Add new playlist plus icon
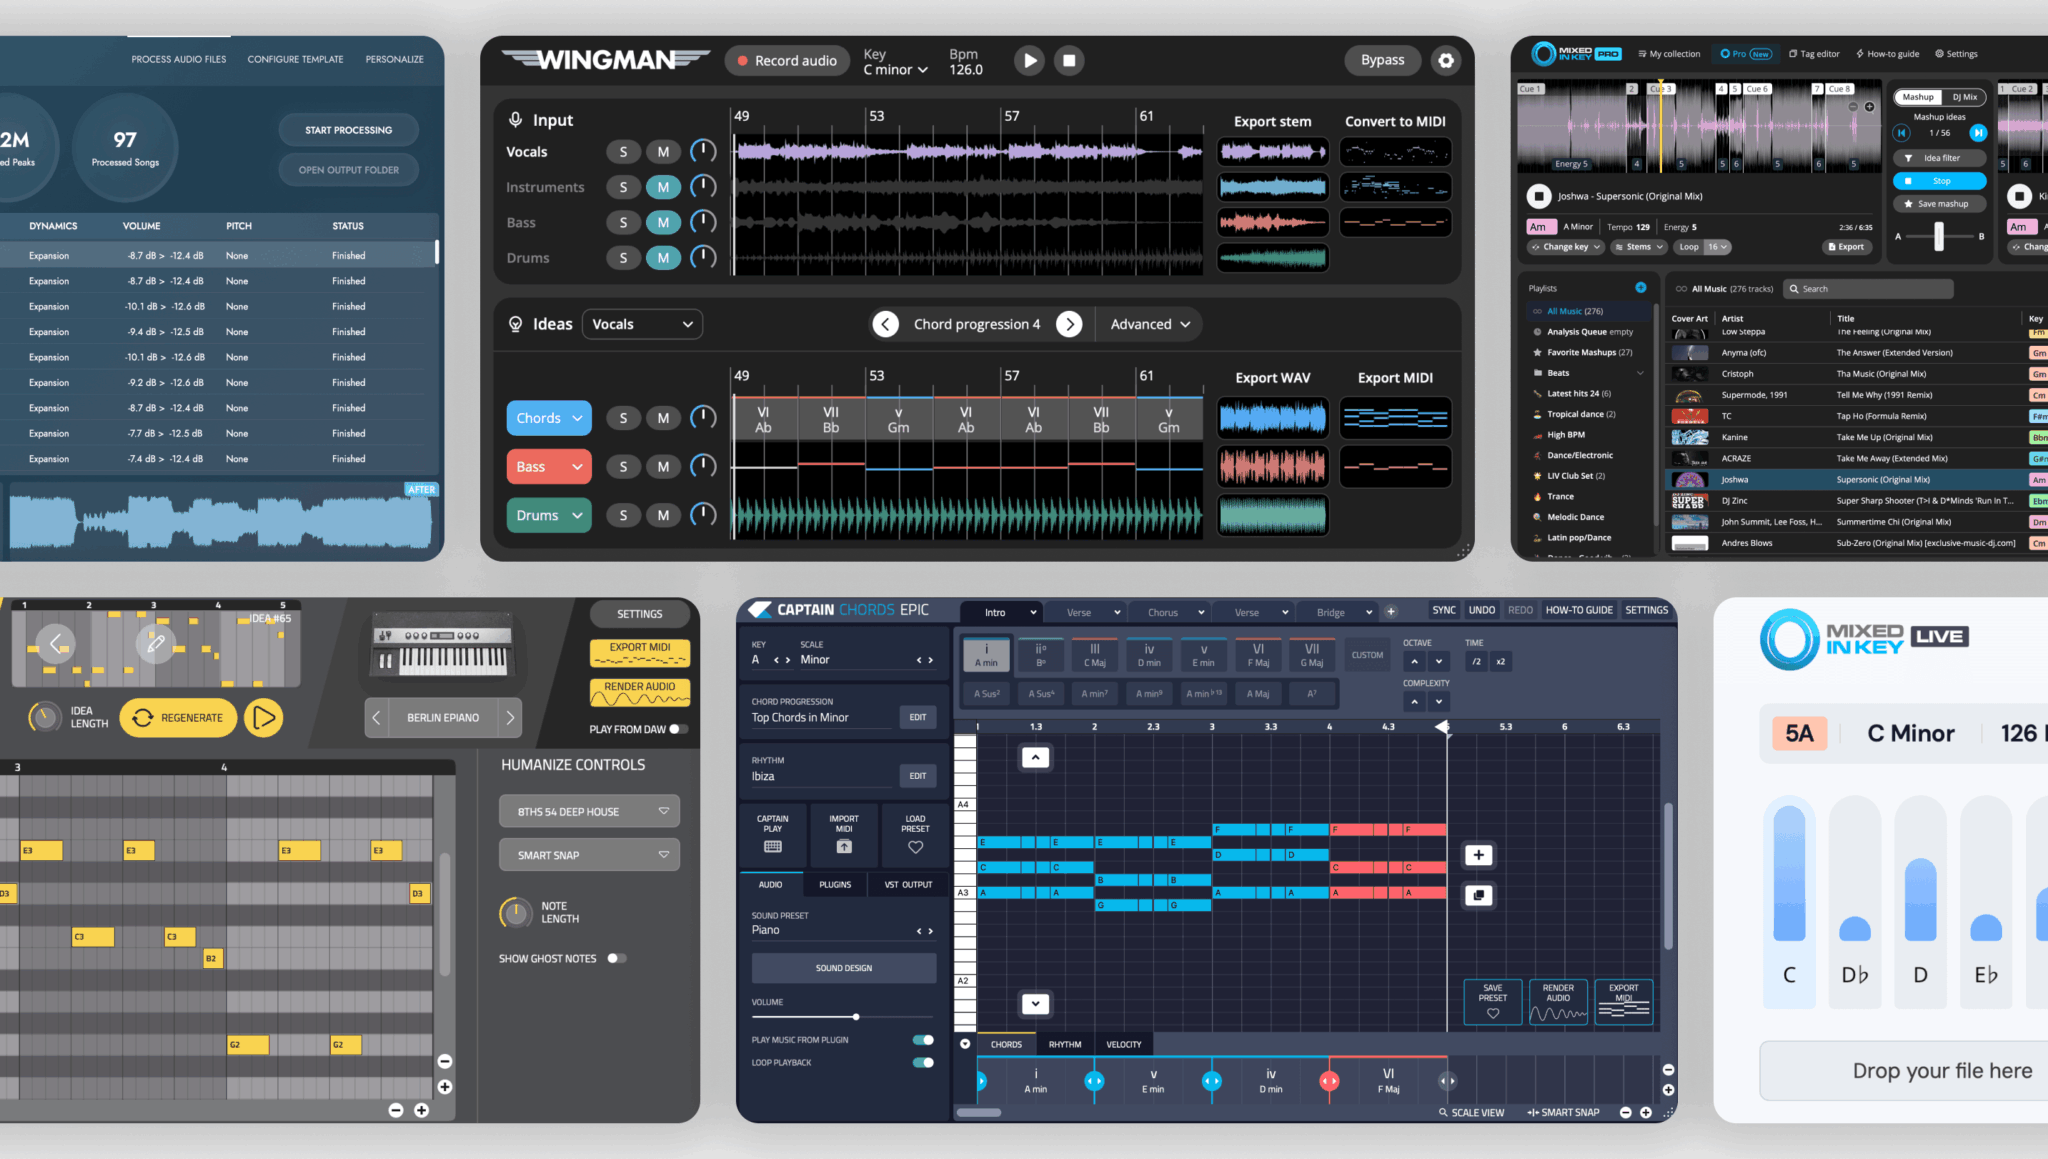This screenshot has height=1159, width=2048. 1641,288
